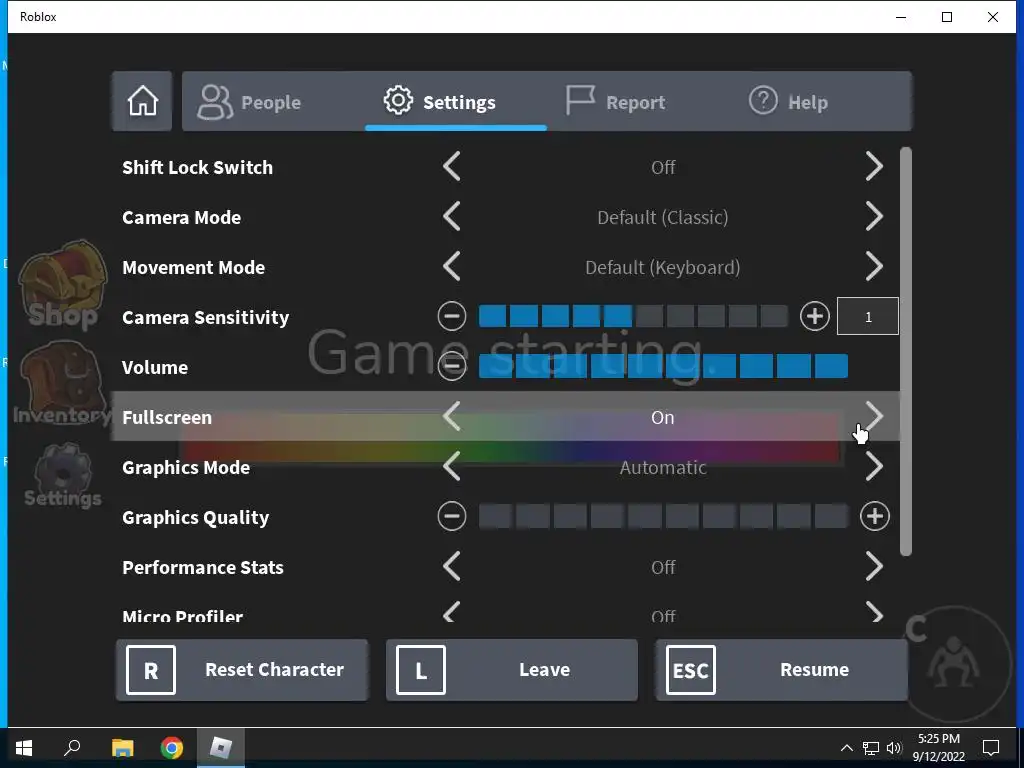Previous option for Camera Mode

click(x=452, y=216)
